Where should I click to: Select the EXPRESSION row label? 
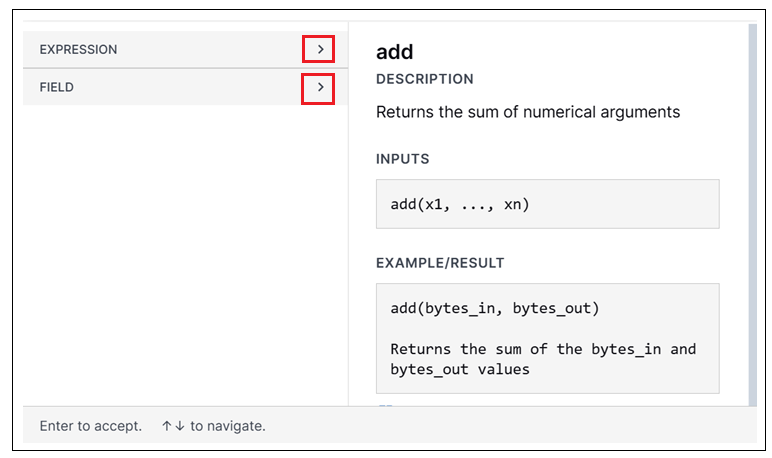click(78, 49)
